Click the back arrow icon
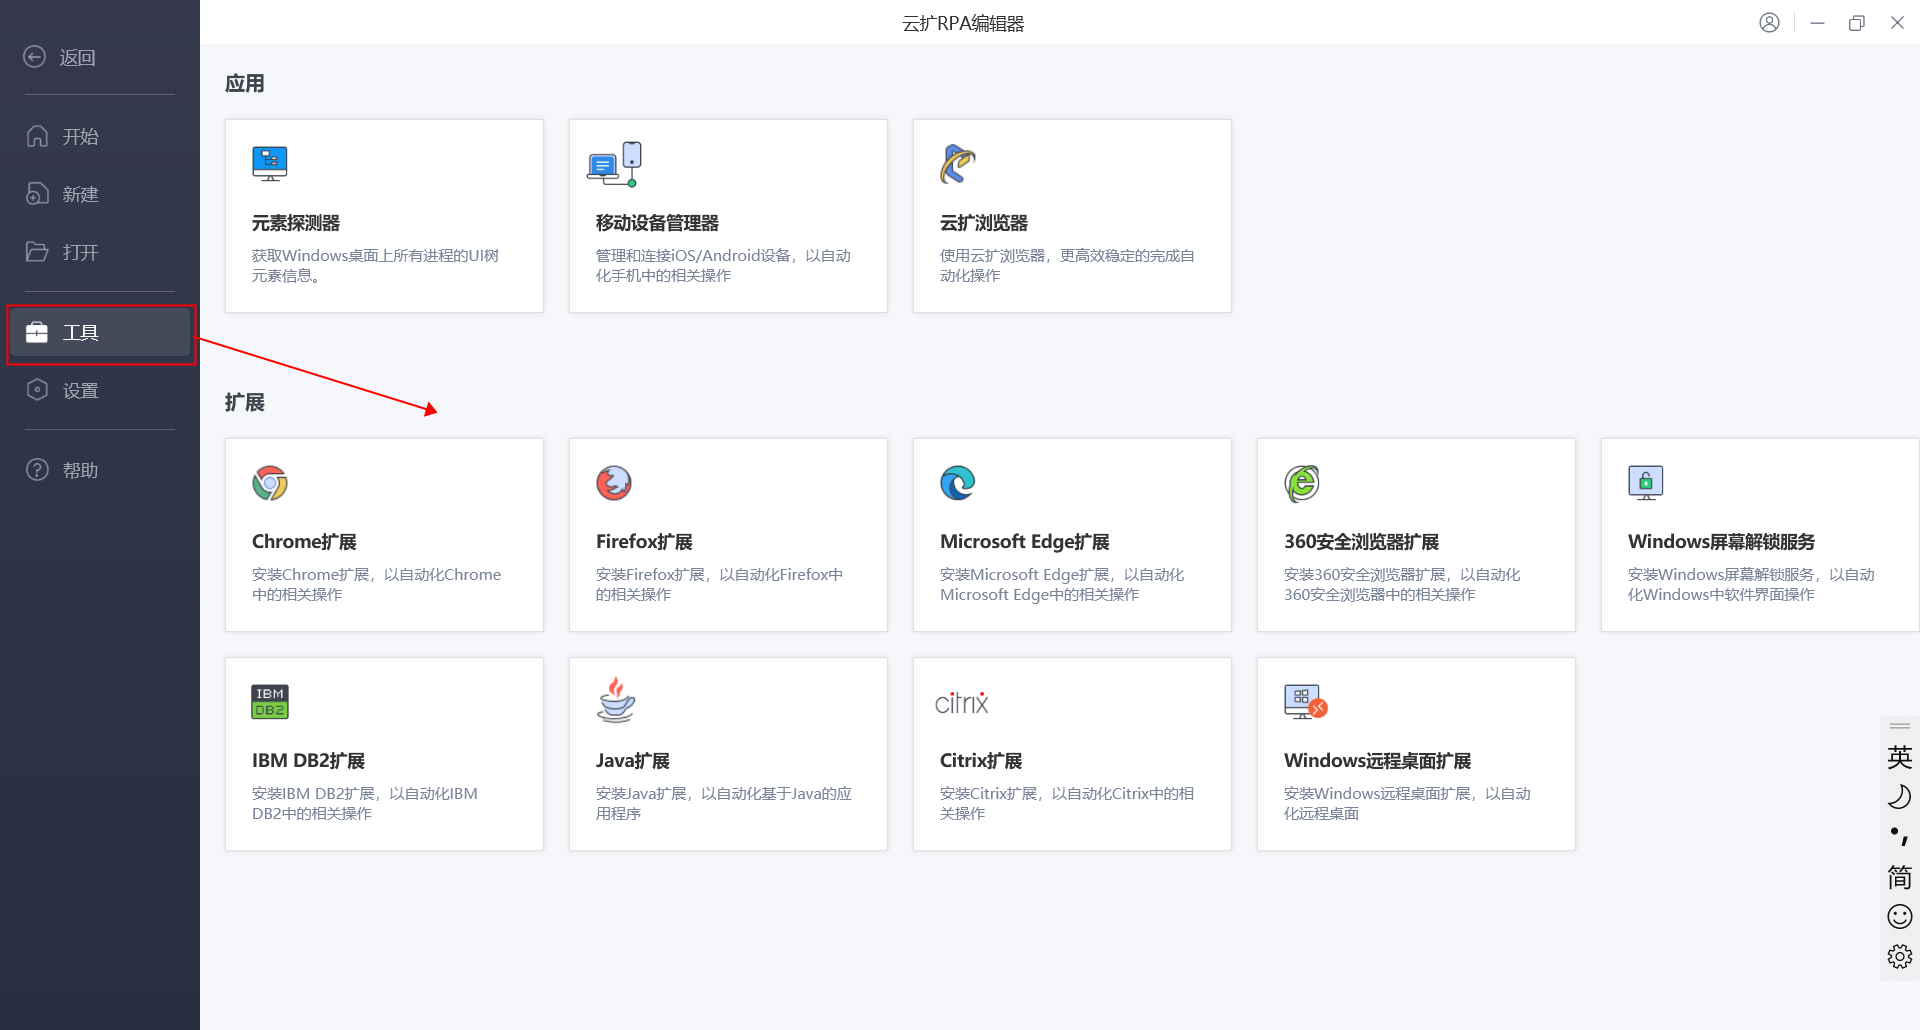Viewport: 1920px width, 1030px height. tap(35, 57)
